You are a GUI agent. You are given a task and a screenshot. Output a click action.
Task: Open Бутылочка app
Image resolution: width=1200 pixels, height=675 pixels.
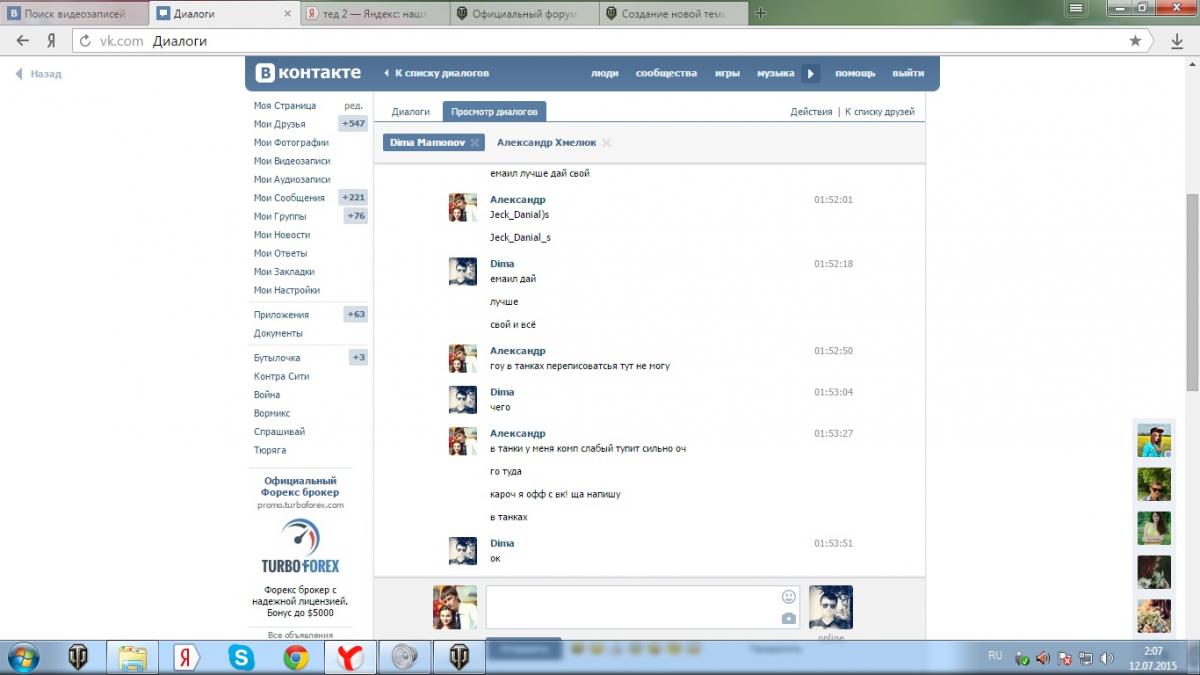tap(277, 358)
